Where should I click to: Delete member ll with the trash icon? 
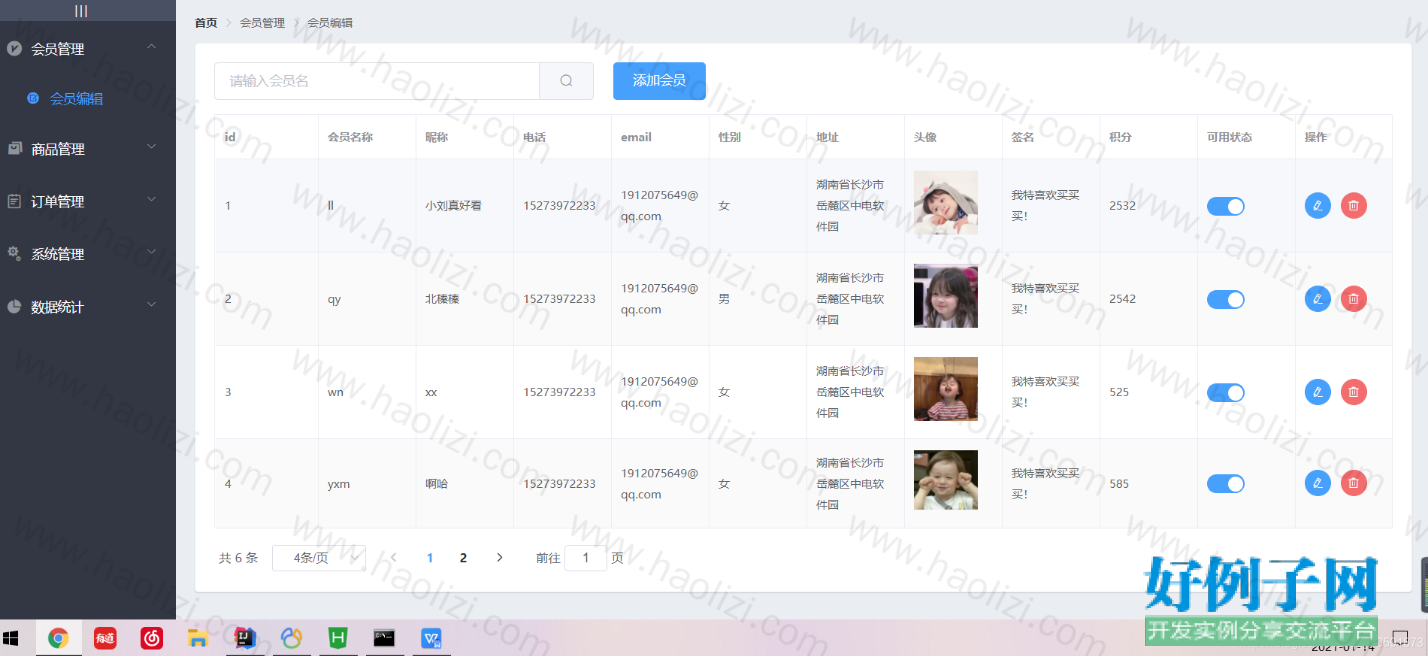(x=1354, y=206)
